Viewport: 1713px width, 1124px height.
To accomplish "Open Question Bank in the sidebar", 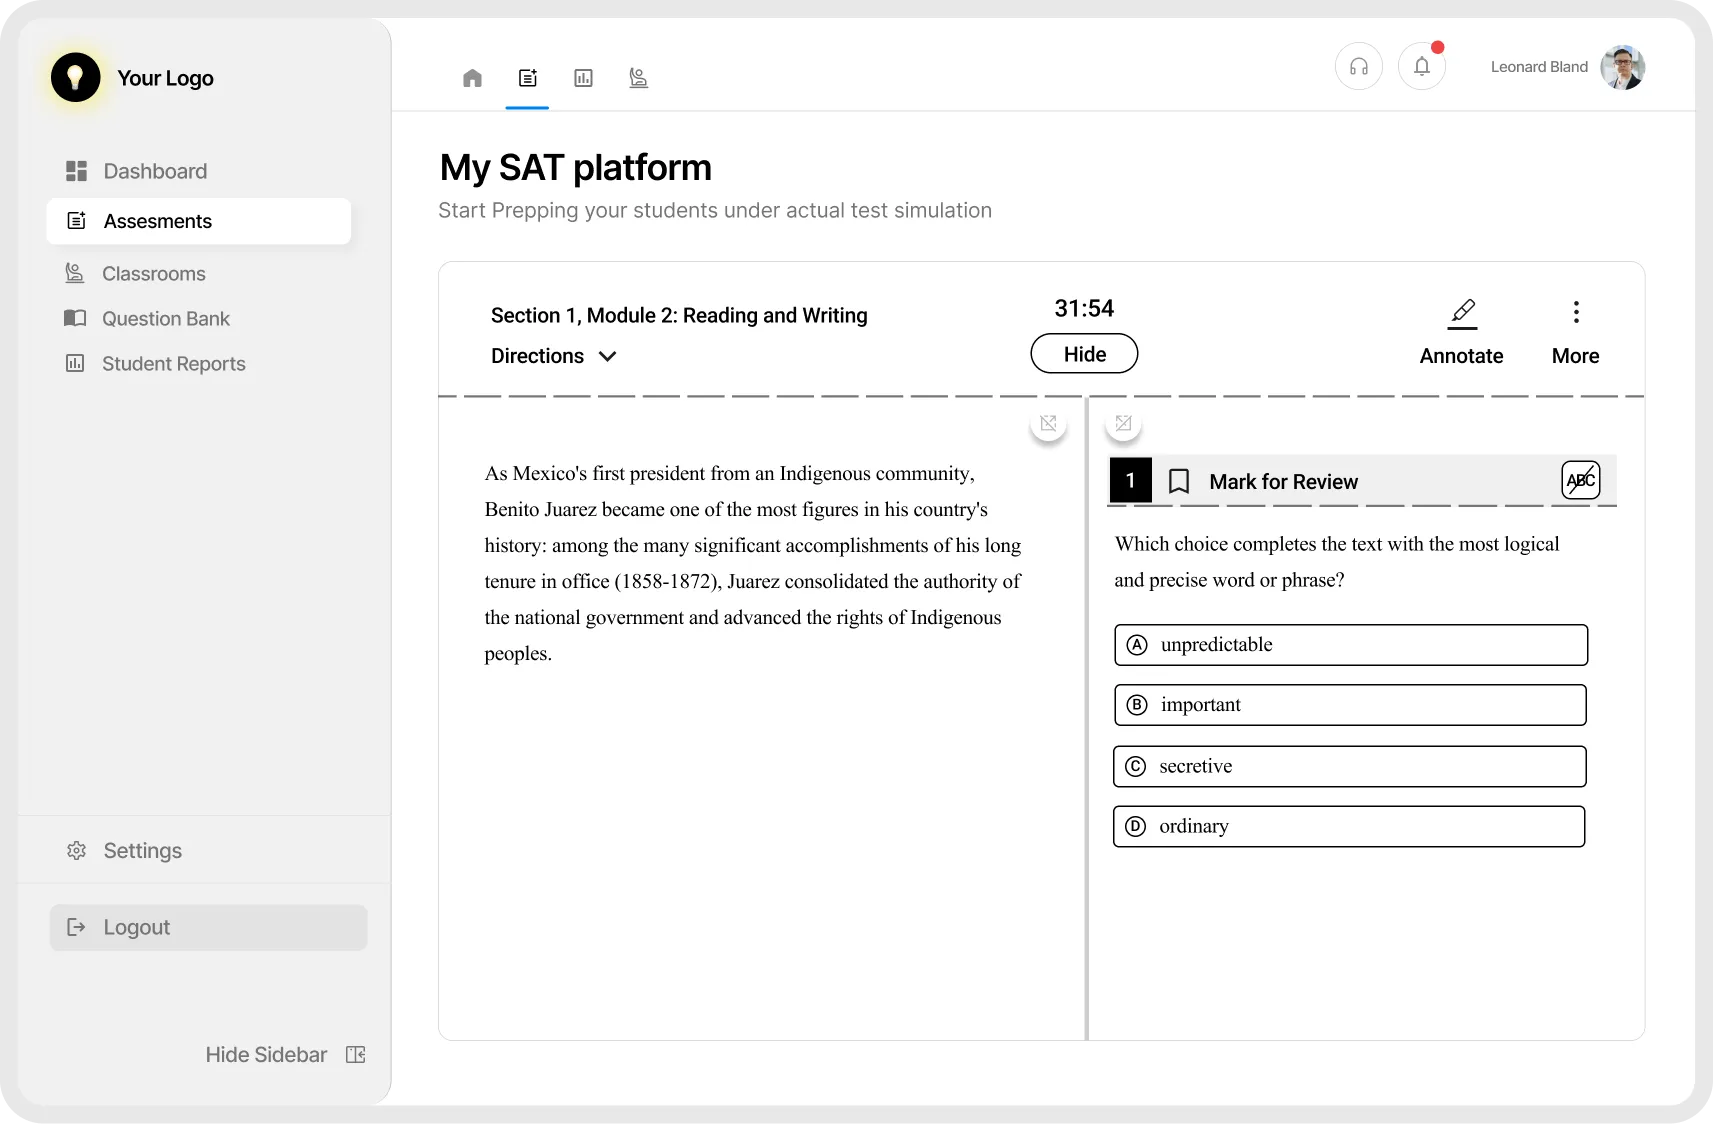I will tap(147, 319).
